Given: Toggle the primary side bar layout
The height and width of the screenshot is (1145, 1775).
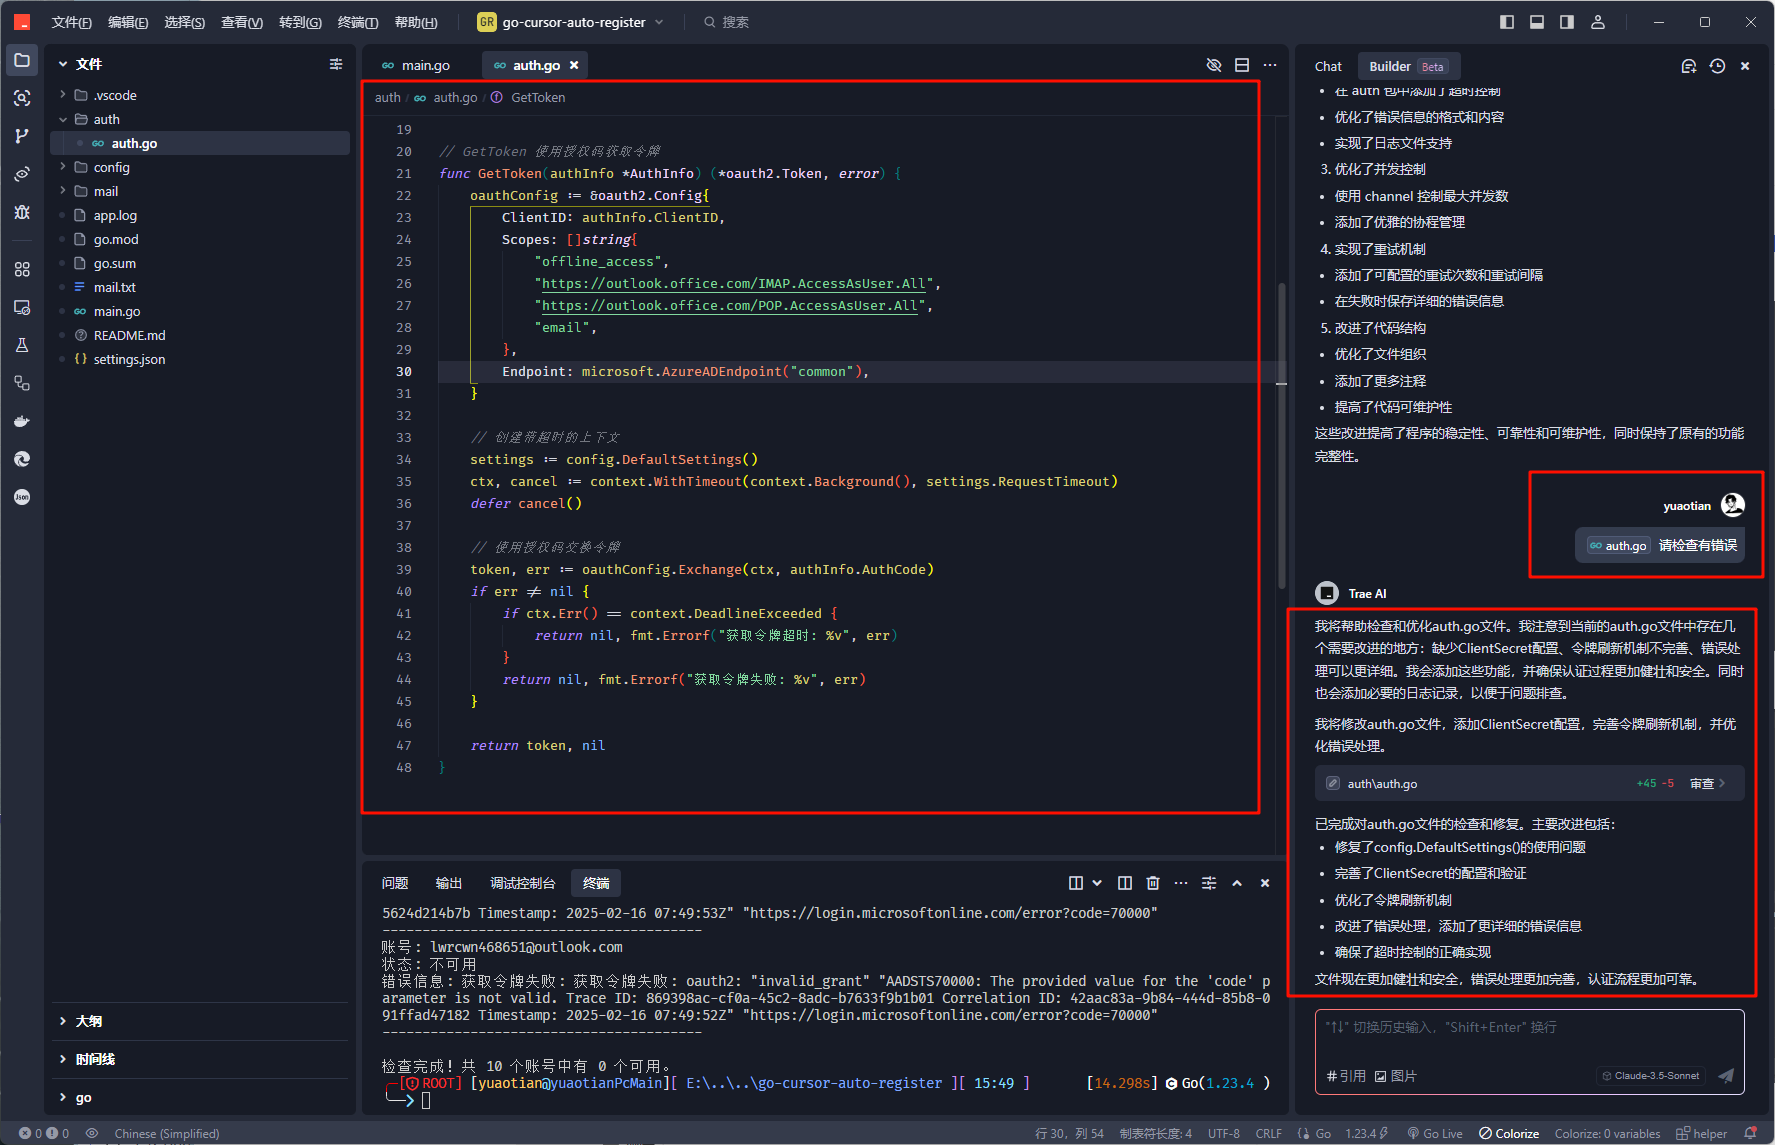Looking at the screenshot, I should coord(1507,22).
